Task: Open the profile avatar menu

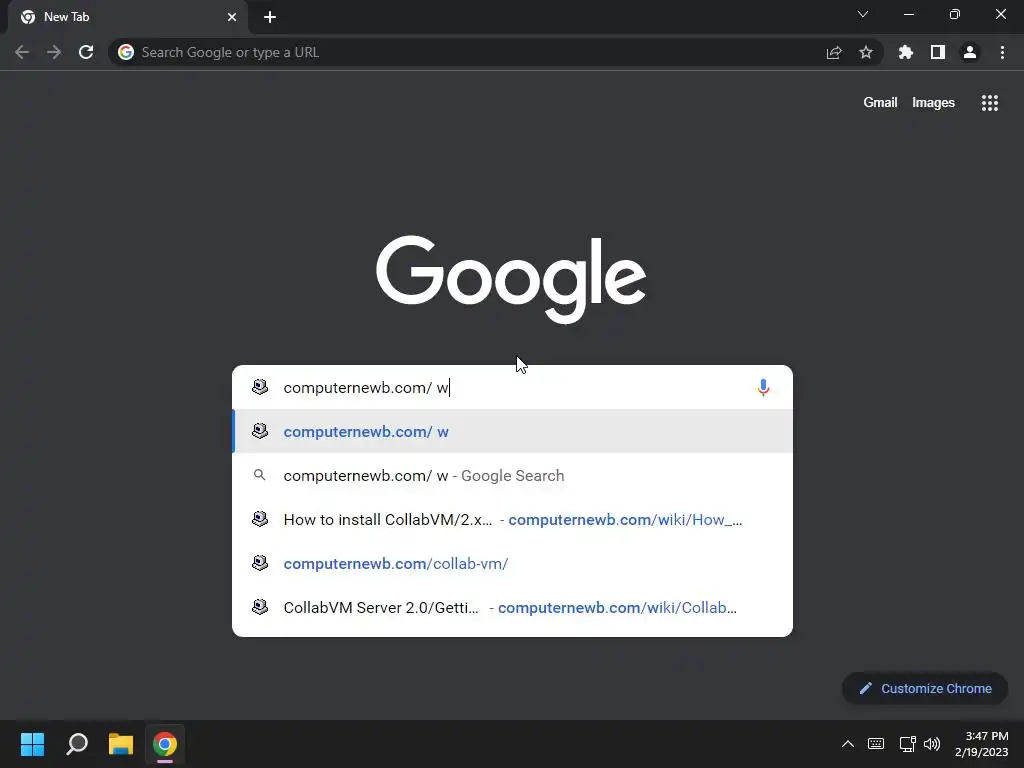Action: click(970, 52)
